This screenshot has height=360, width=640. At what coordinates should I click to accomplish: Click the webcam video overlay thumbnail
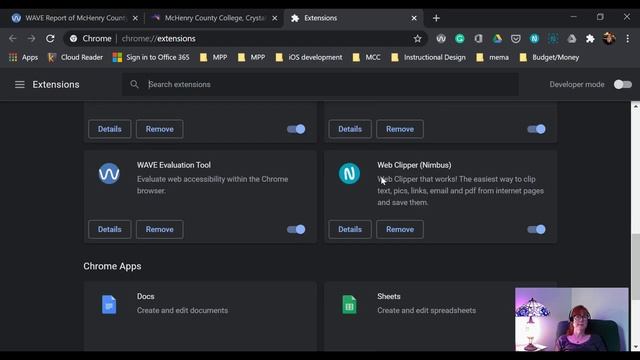(x=571, y=319)
